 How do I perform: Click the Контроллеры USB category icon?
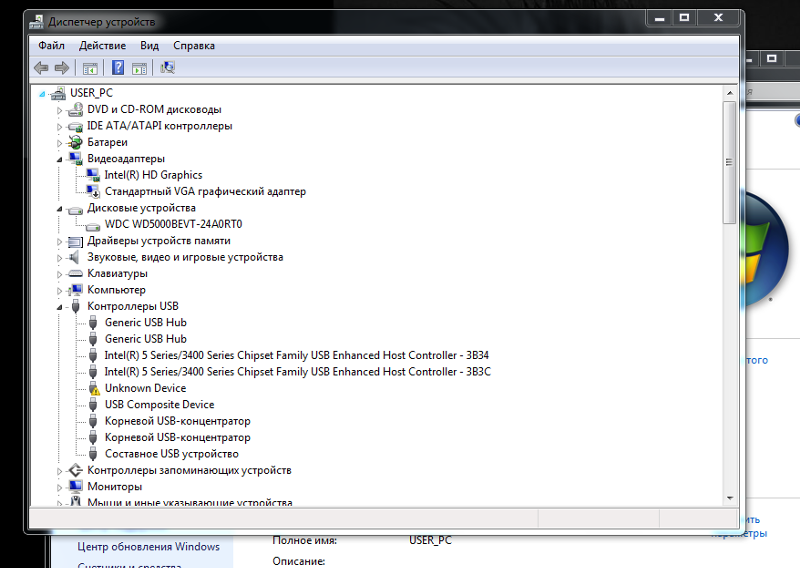pos(76,306)
